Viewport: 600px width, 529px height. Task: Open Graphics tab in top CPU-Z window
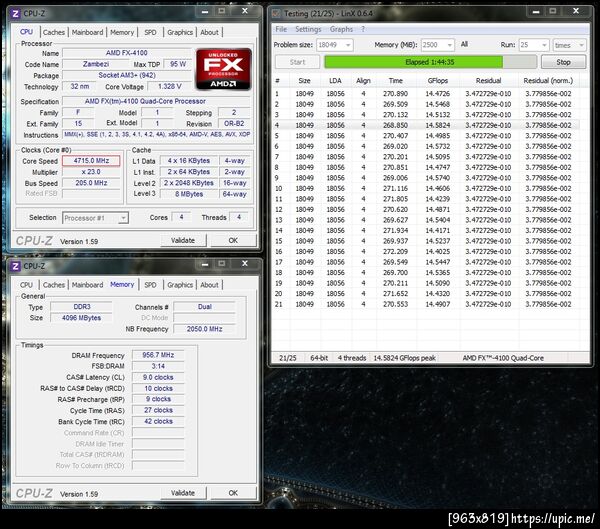tap(180, 33)
